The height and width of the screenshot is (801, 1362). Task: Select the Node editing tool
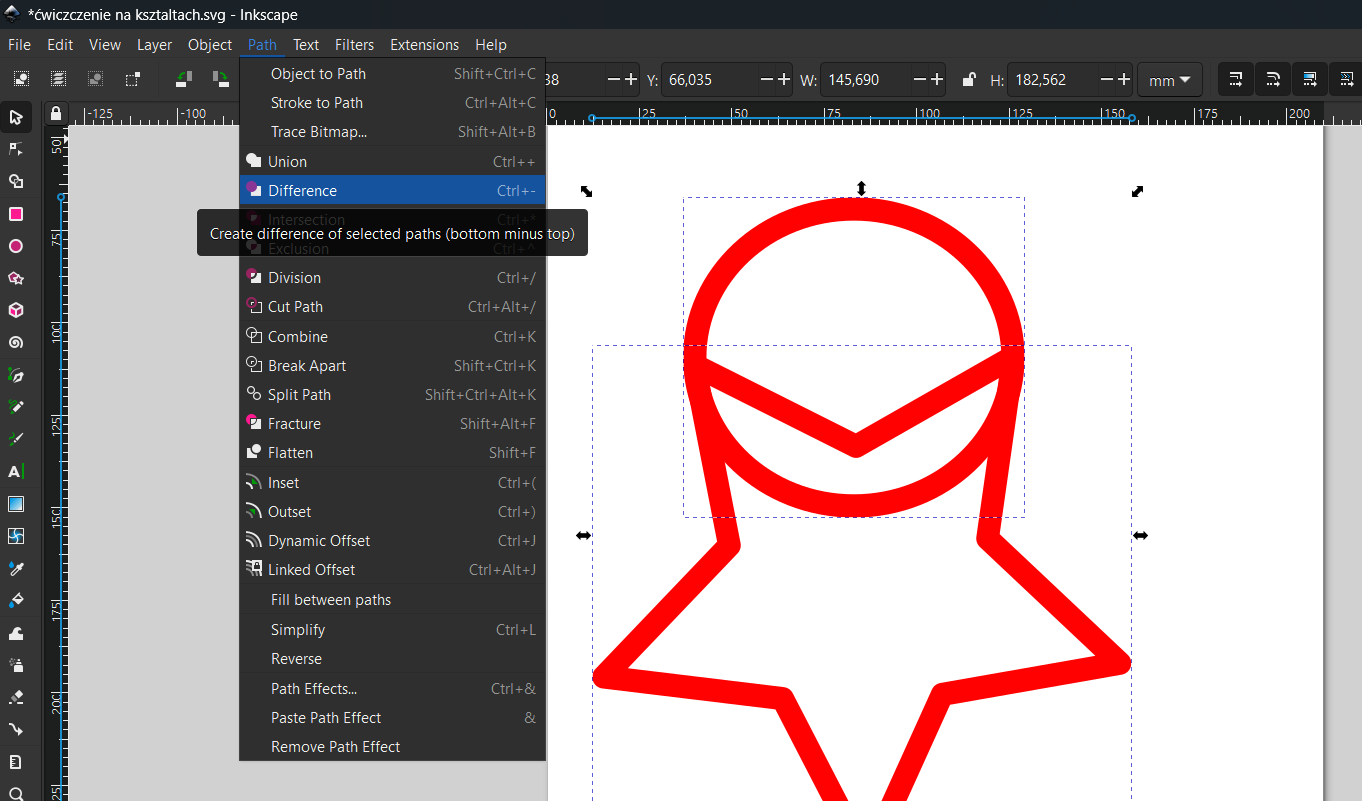coord(16,150)
